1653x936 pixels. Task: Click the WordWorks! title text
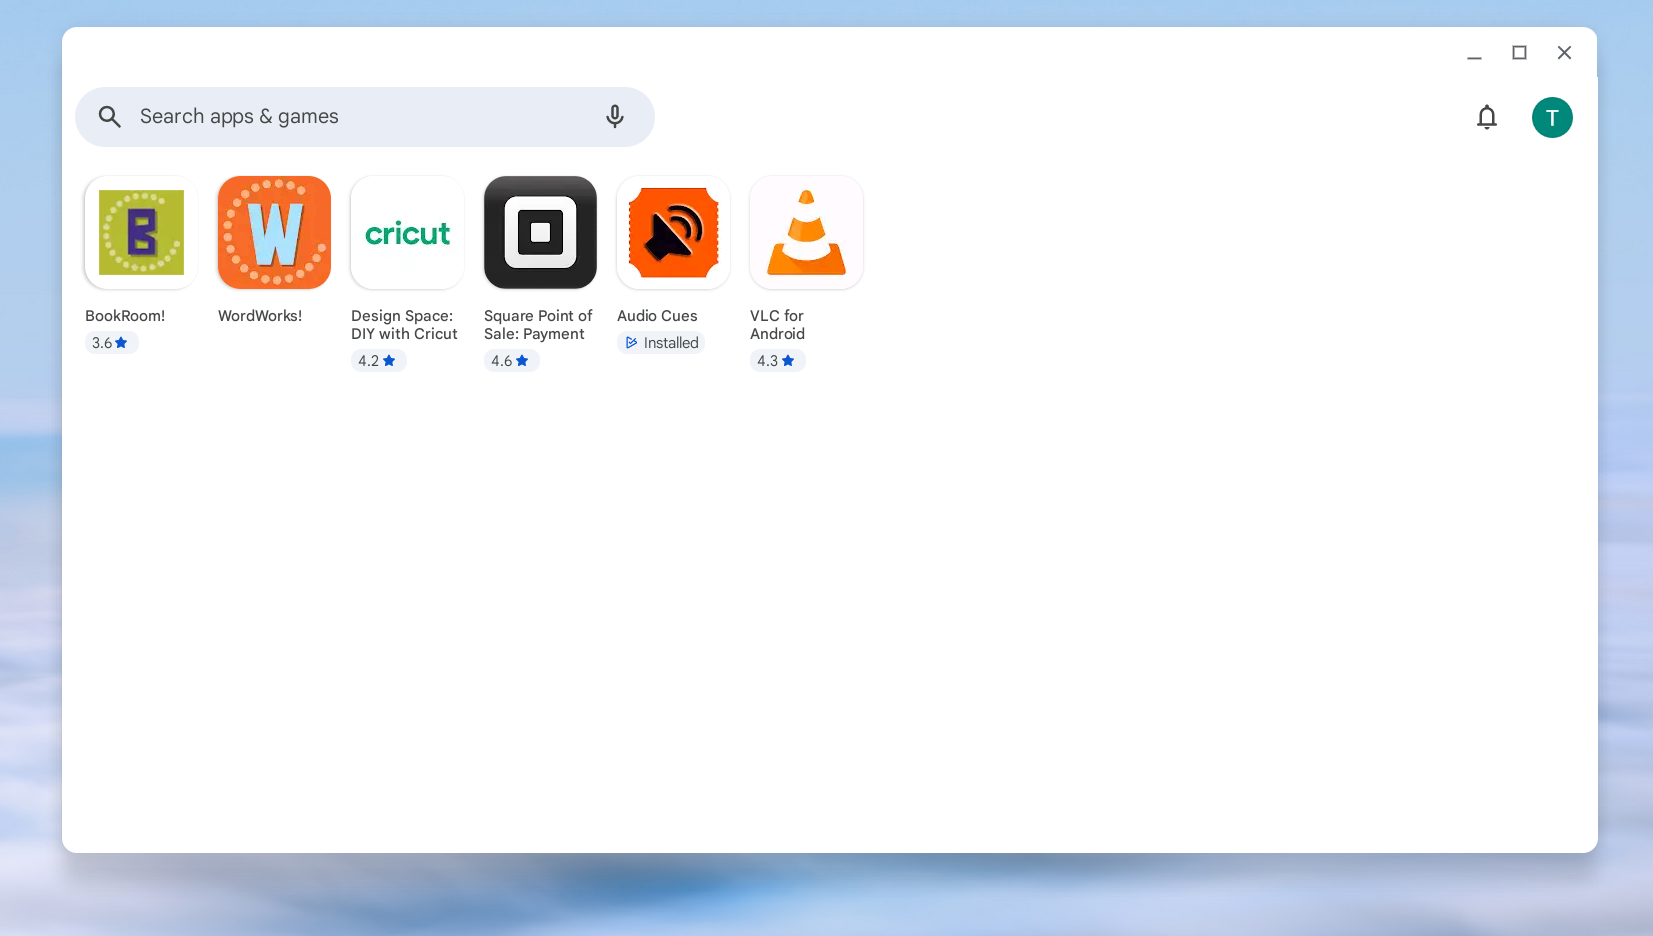260,316
